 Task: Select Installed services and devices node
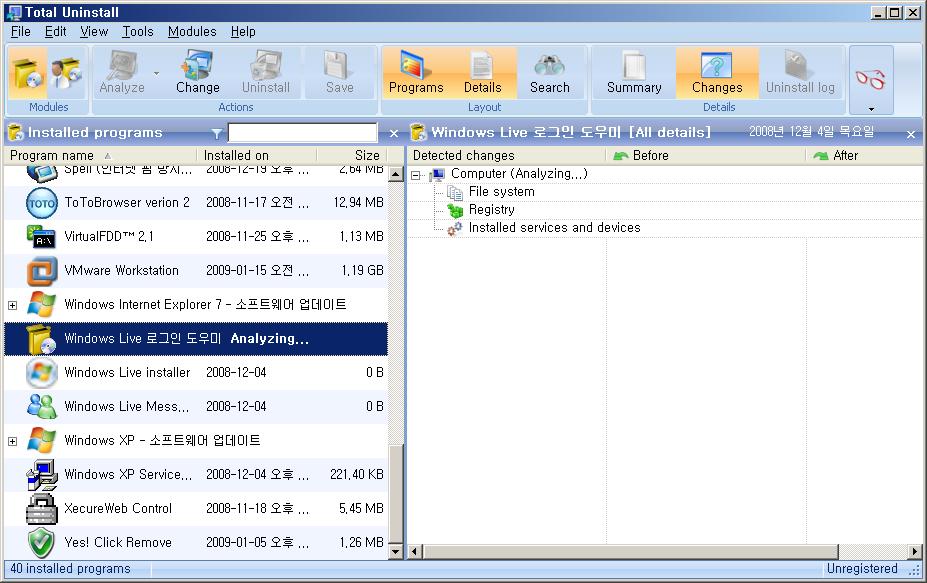[554, 228]
